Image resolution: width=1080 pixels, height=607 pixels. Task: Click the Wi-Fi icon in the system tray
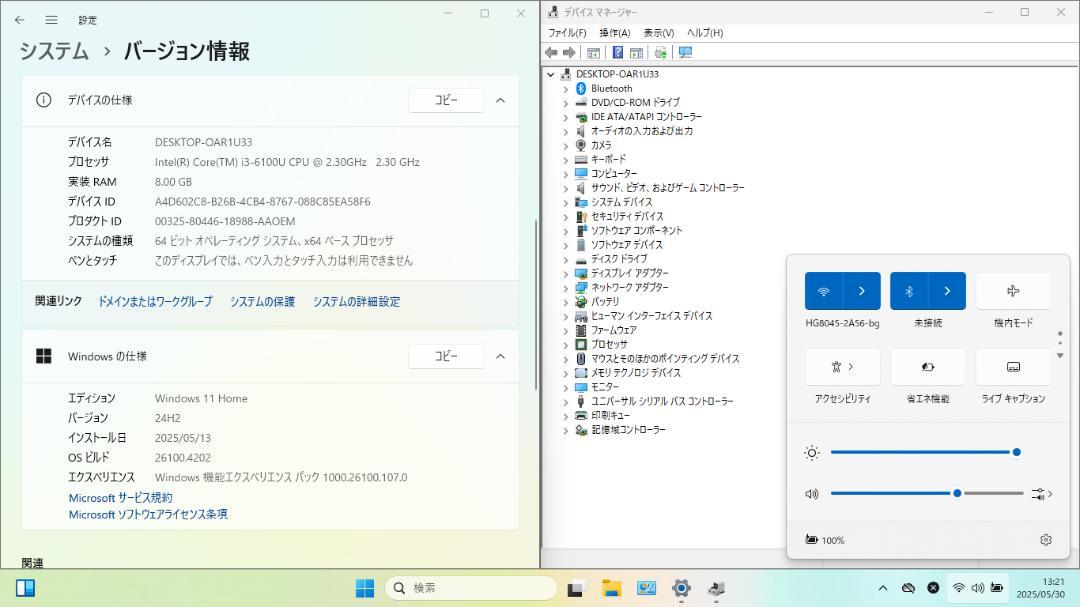(958, 588)
